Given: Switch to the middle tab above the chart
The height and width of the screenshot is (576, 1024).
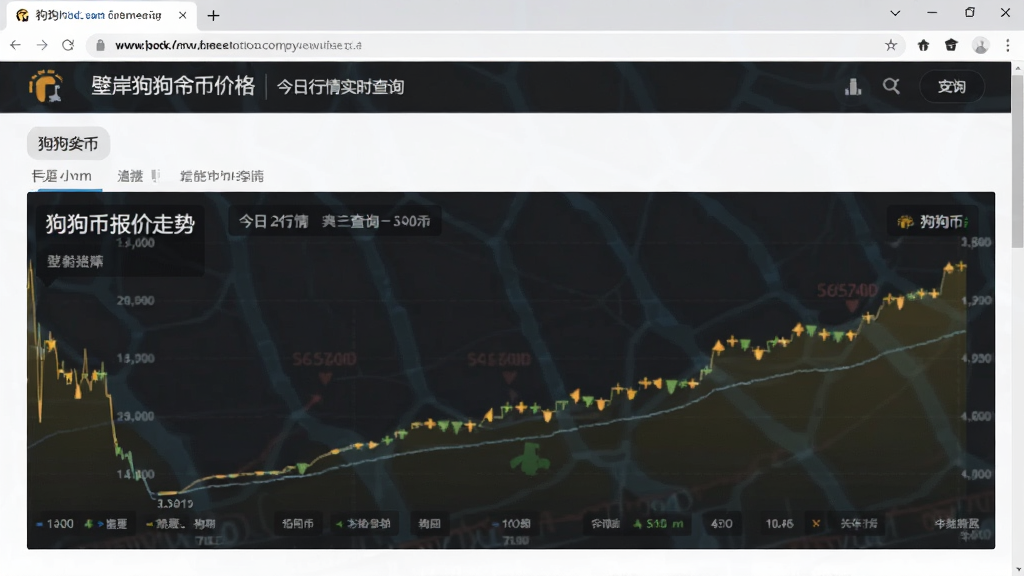Looking at the screenshot, I should click(x=137, y=176).
